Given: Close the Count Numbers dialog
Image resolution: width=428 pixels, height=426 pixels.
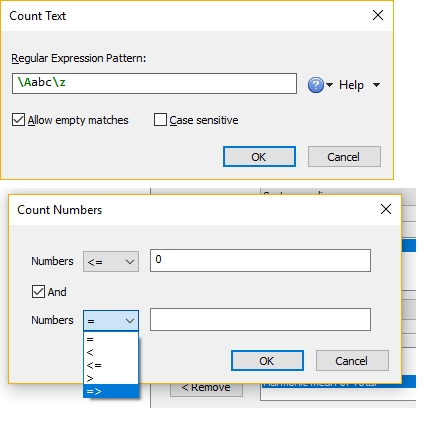Looking at the screenshot, I should click(x=386, y=209).
